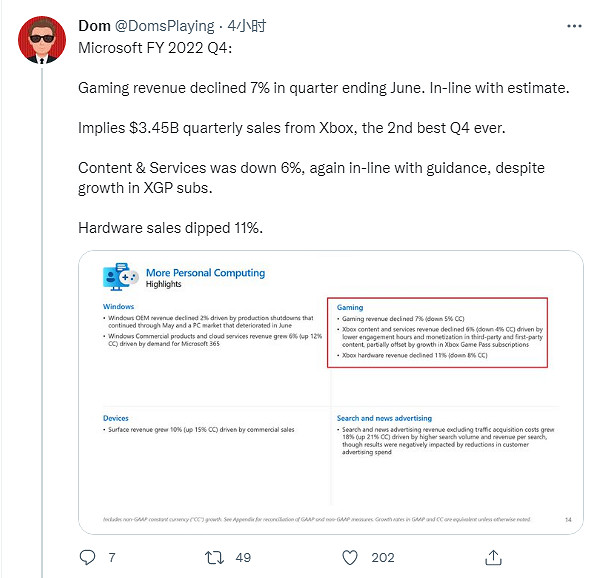This screenshot has width=600, height=578.
Task: Click the More Personal Computing slide title
Action: point(205,272)
